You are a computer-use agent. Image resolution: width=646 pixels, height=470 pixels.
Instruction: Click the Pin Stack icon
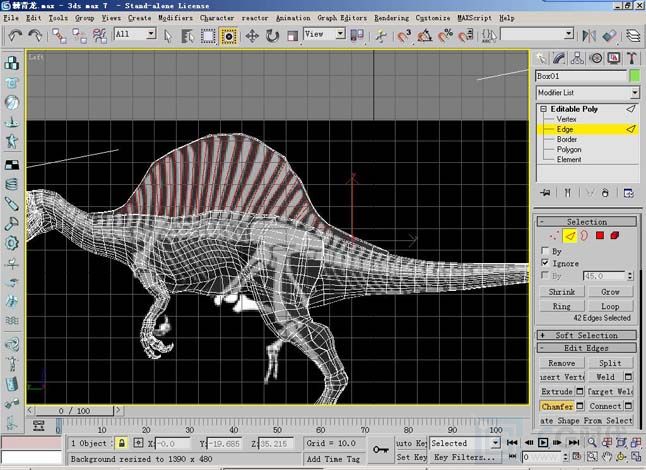(545, 193)
